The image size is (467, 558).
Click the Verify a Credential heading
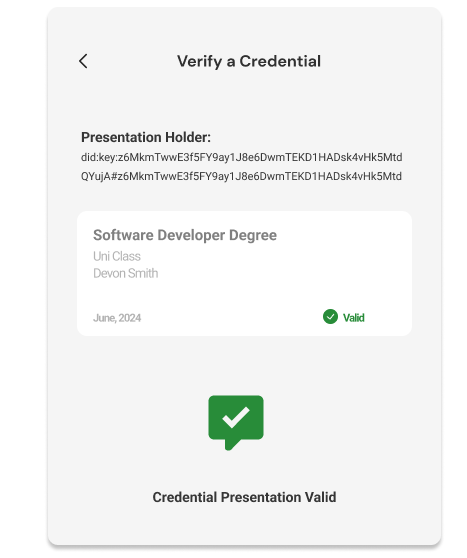point(249,62)
